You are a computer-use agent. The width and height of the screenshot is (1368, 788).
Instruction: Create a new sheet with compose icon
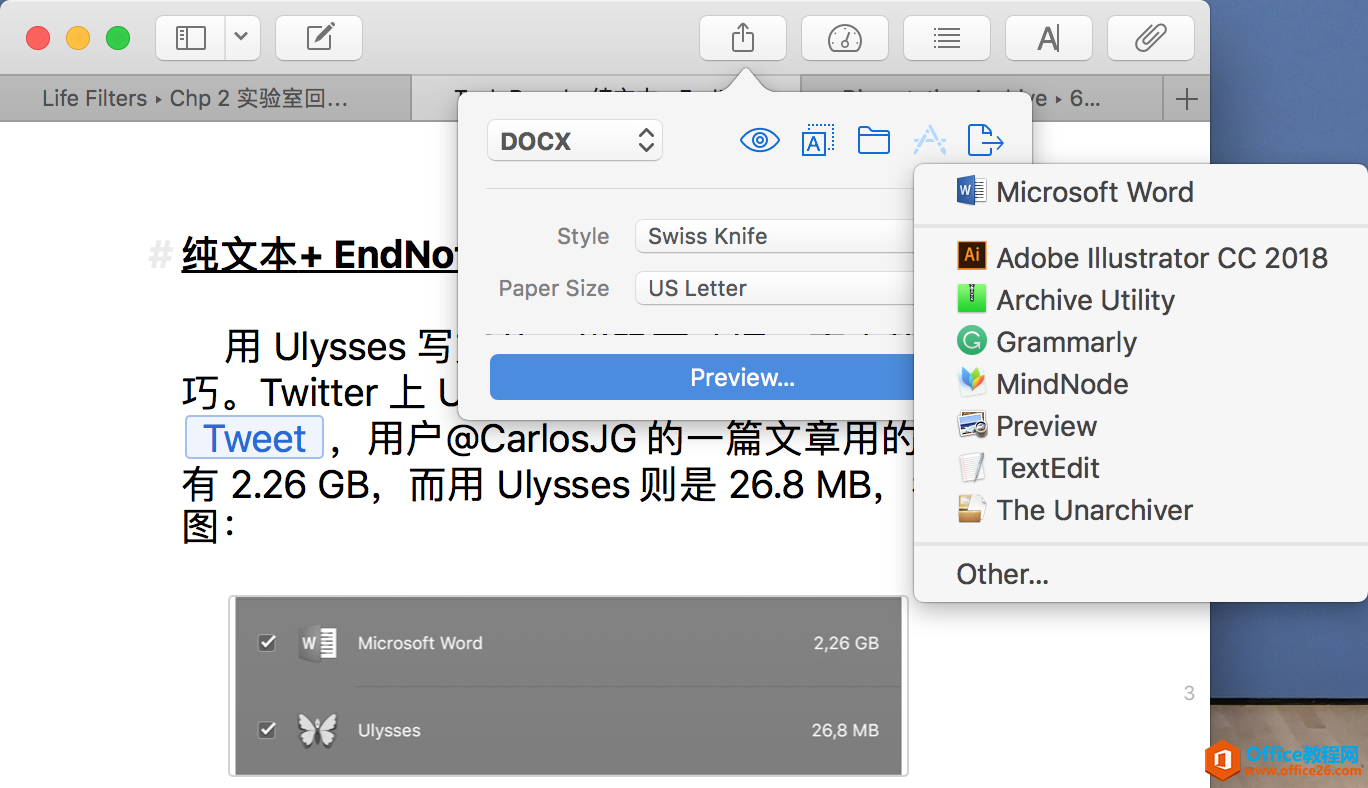pos(319,39)
